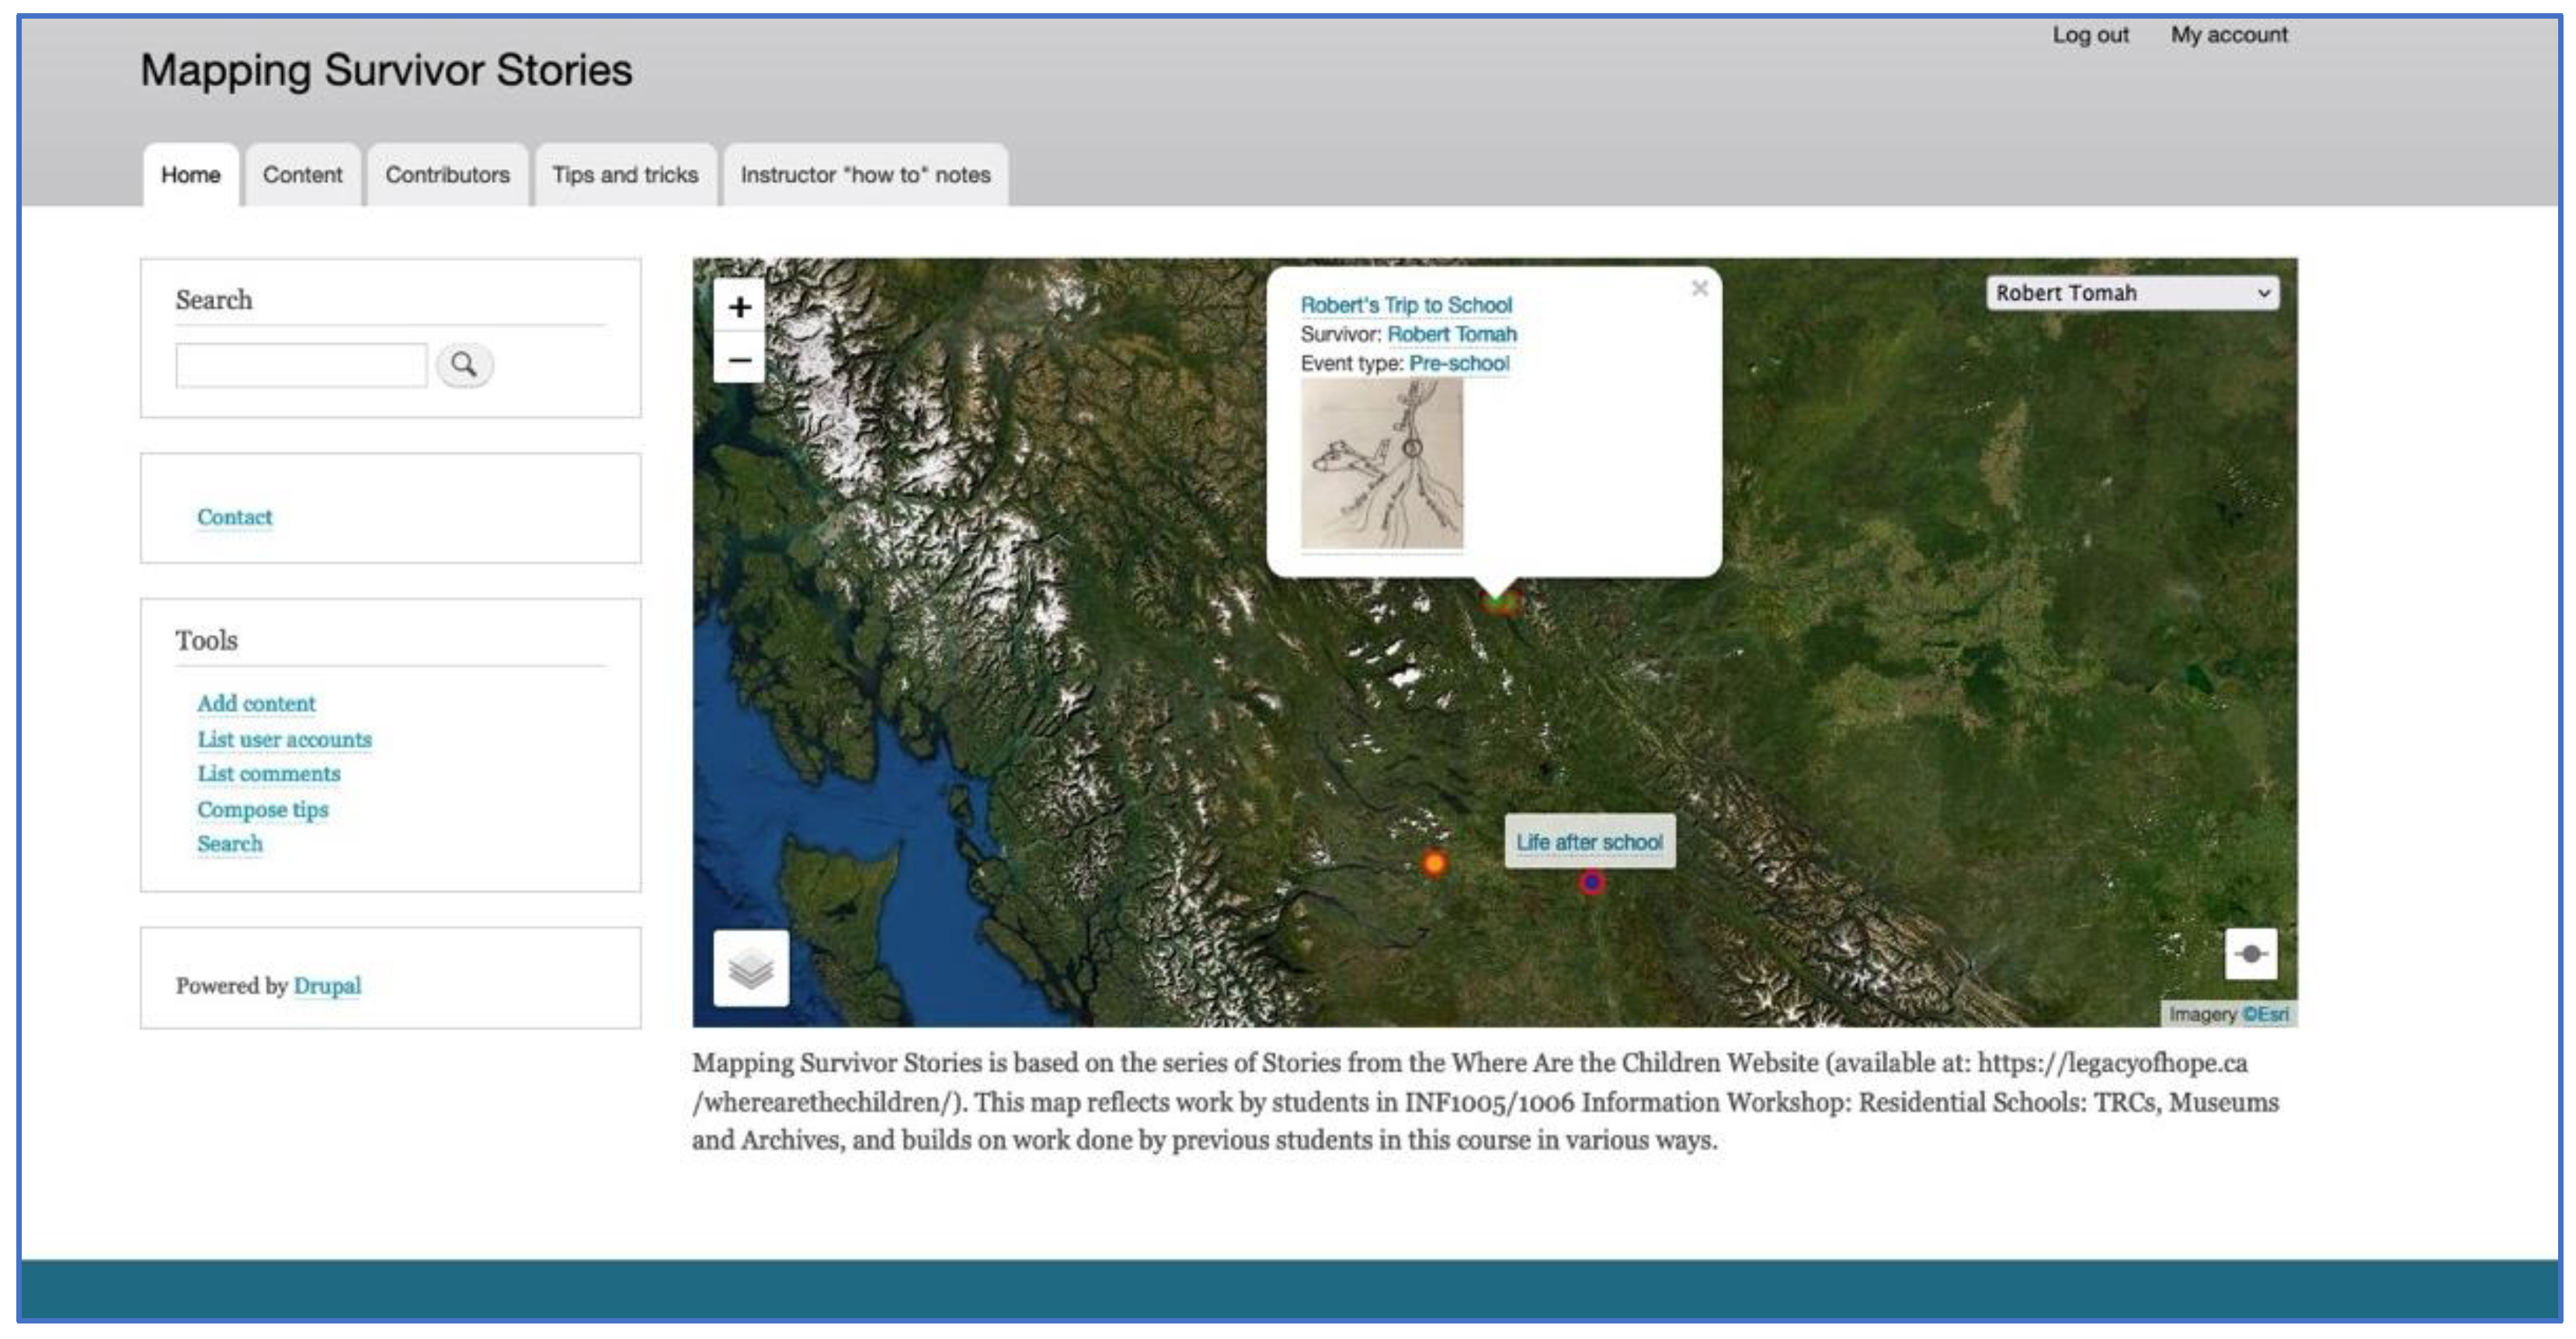2576x1339 pixels.
Task: Click the Add content link
Action: coord(256,704)
